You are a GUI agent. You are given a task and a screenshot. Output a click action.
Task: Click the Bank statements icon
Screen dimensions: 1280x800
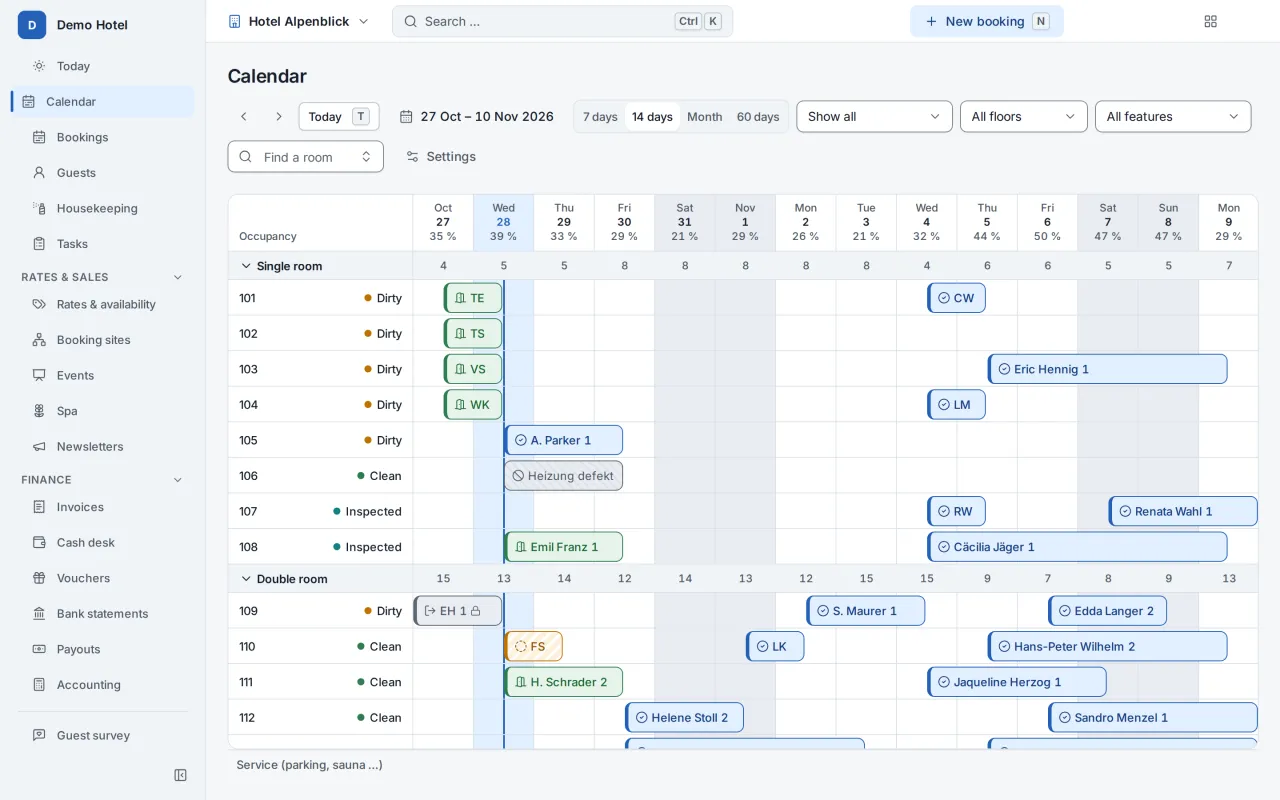coord(39,614)
